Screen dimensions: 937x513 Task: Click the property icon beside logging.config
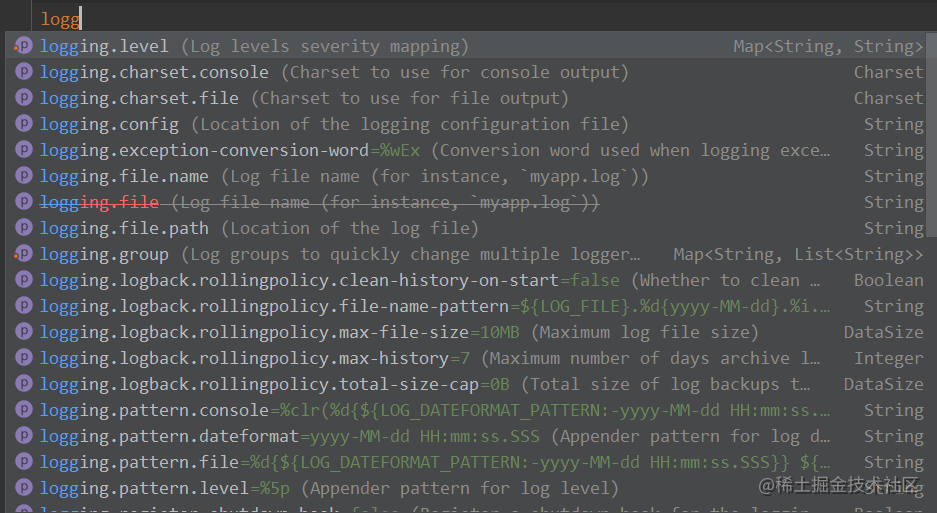(23, 124)
